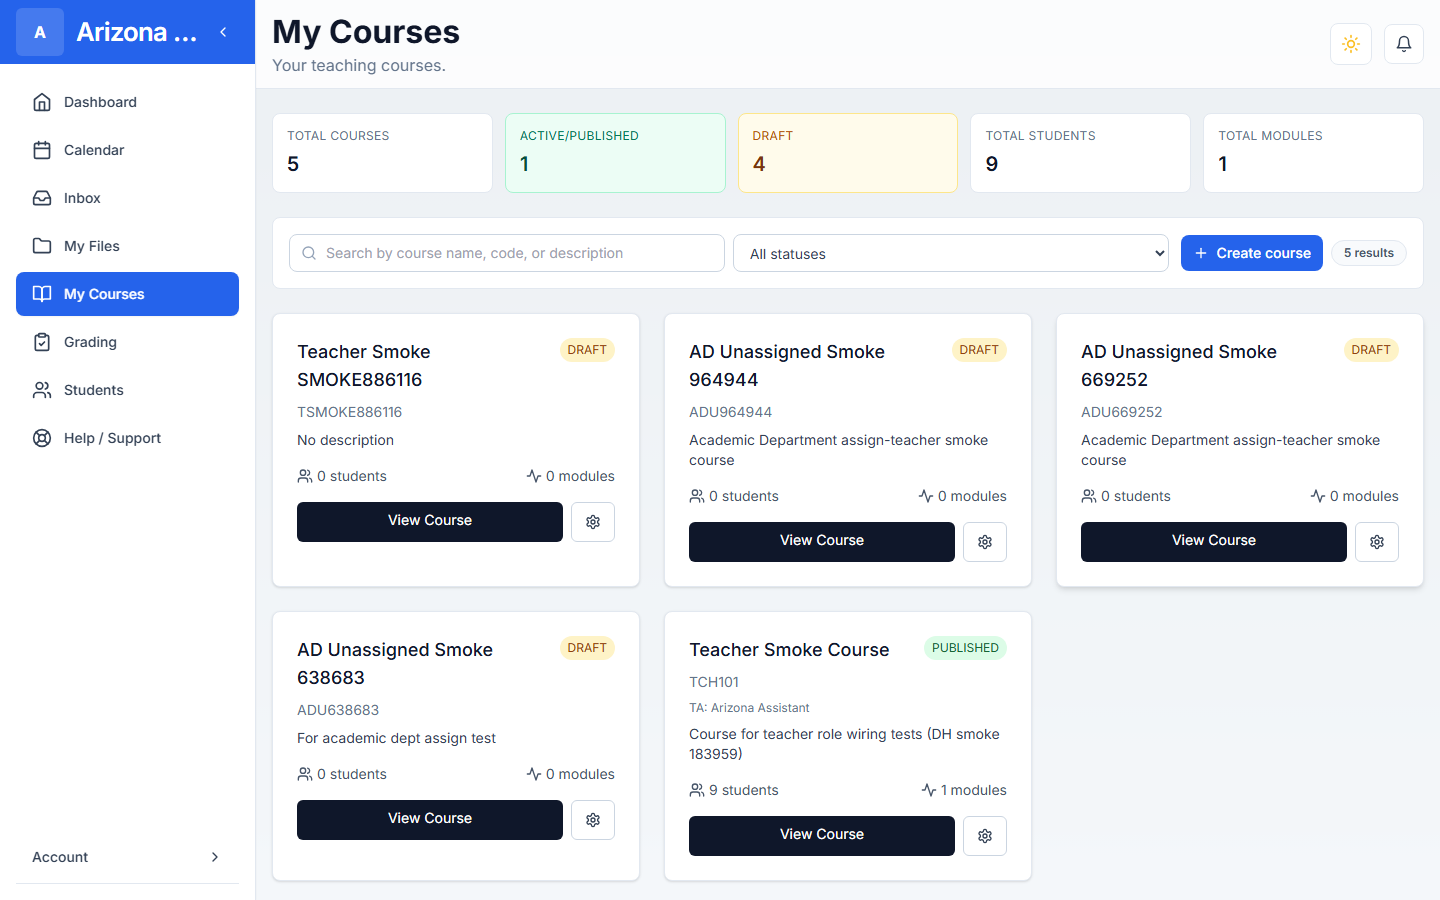
Task: Open settings gear for AD Unassigned Smoke 964944
Action: point(985,542)
